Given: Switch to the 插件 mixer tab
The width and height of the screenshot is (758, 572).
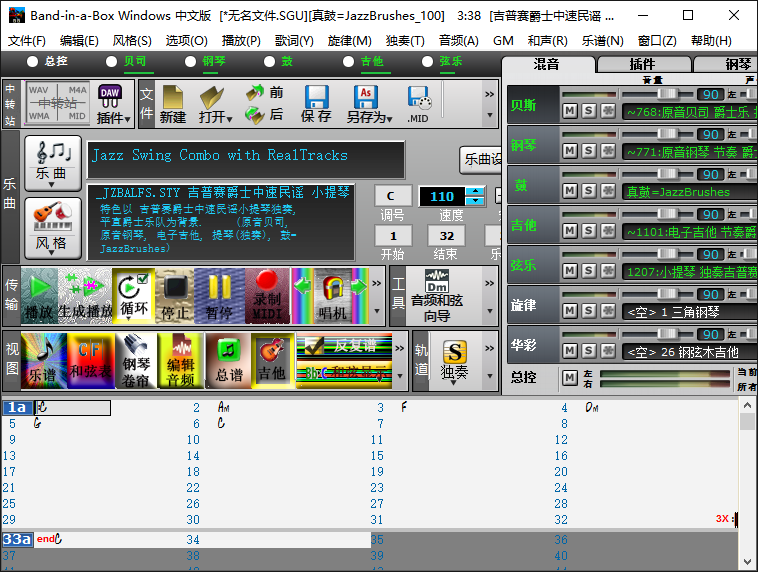Looking at the screenshot, I should point(642,64).
